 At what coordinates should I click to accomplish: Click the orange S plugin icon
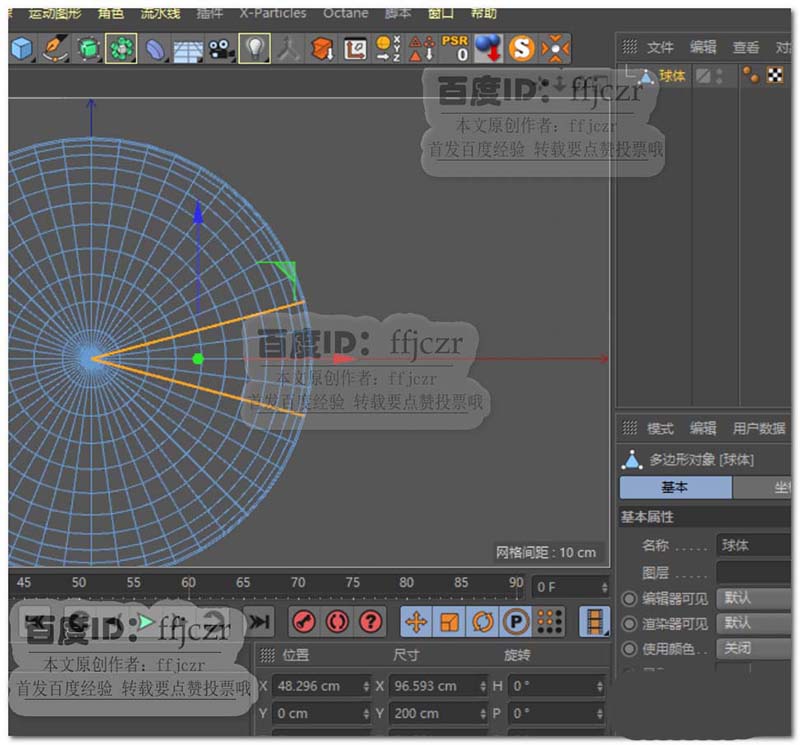[x=521, y=49]
